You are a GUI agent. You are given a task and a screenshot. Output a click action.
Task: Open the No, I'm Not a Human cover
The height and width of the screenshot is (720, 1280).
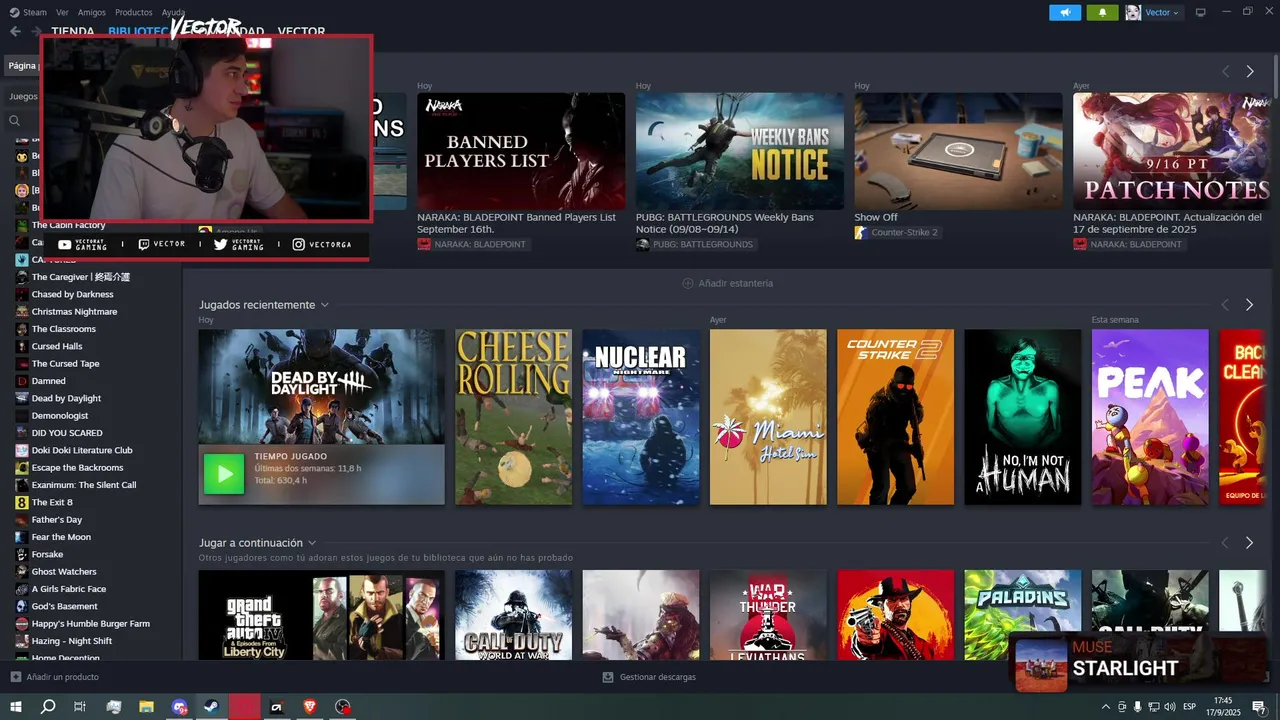(1023, 417)
